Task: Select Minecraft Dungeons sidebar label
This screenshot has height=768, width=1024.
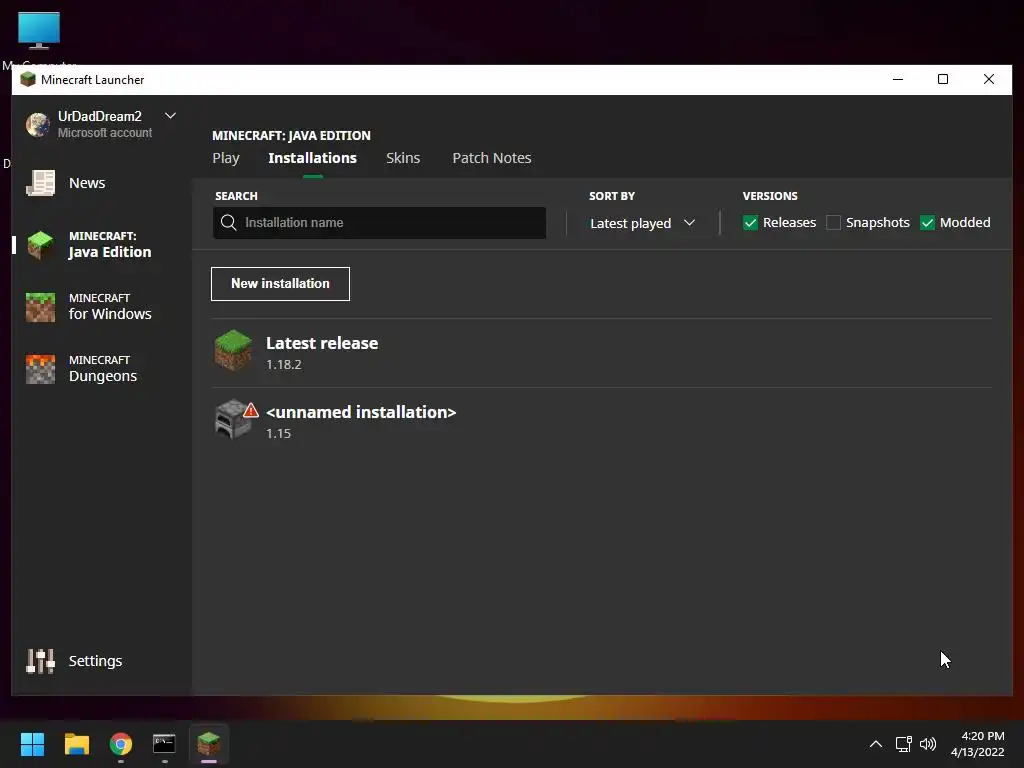Action: [103, 369]
